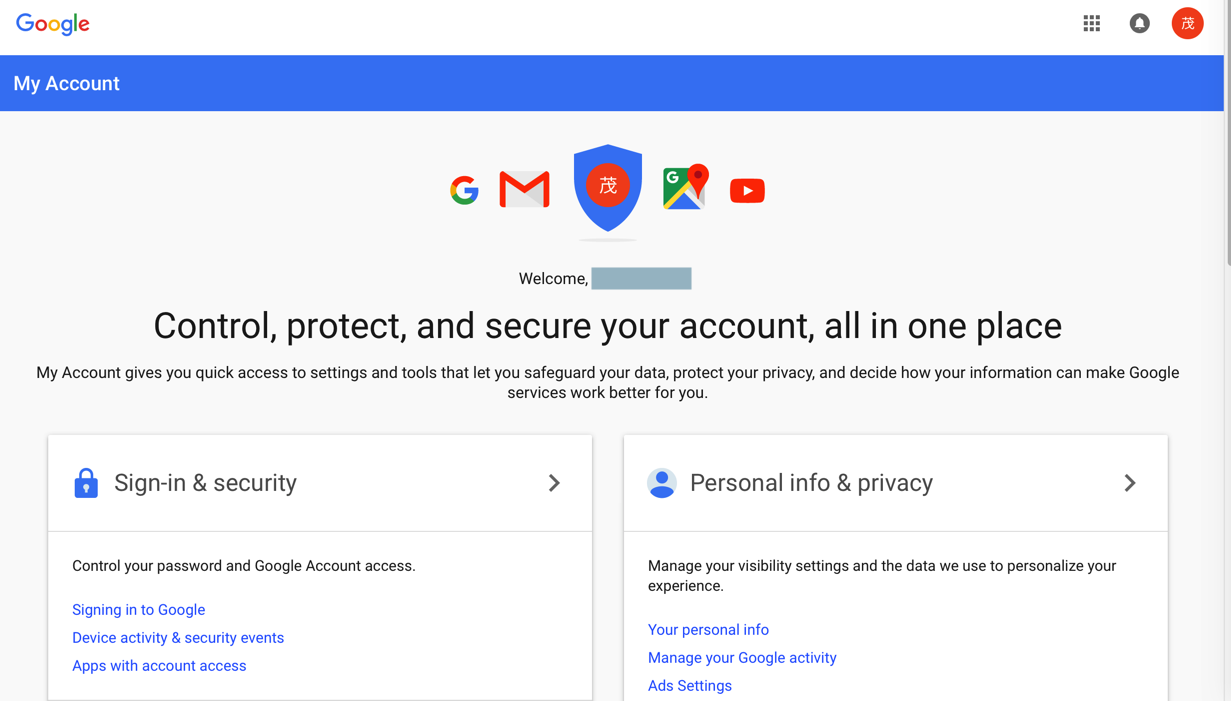The height and width of the screenshot is (701, 1231).
Task: Open the Google apps grid
Action: tap(1091, 23)
